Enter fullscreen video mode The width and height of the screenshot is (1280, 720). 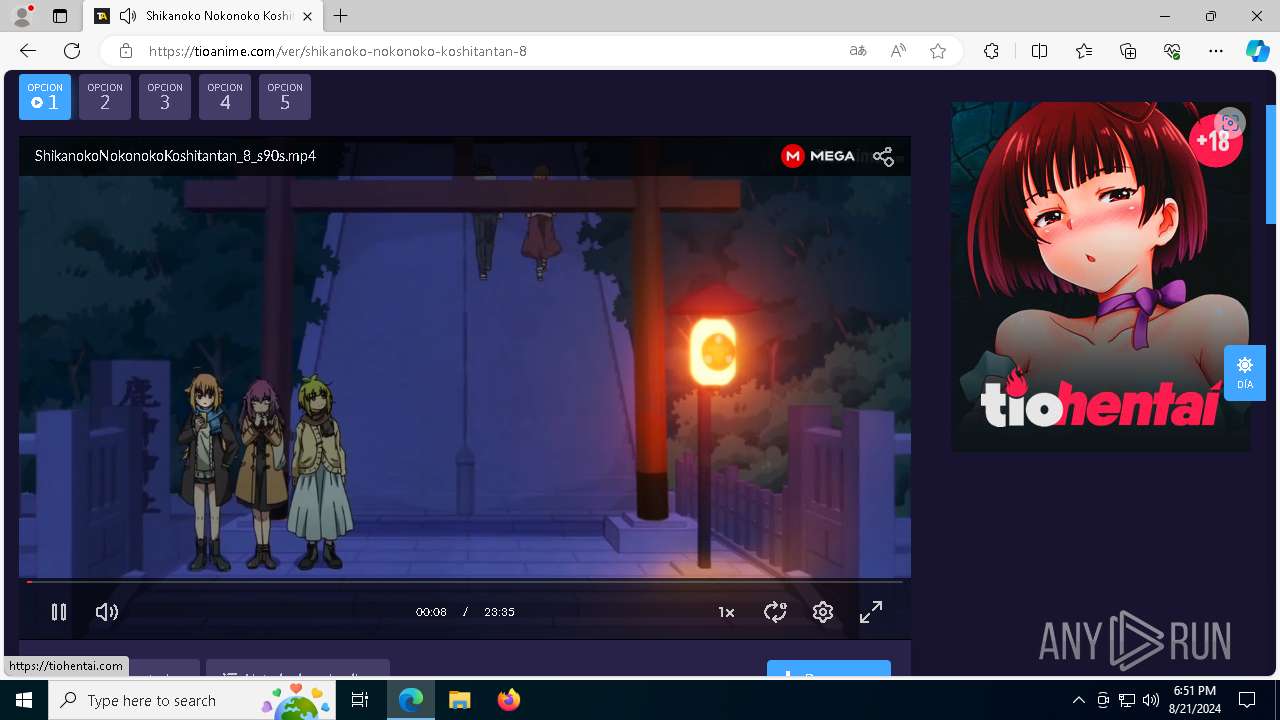[871, 612]
